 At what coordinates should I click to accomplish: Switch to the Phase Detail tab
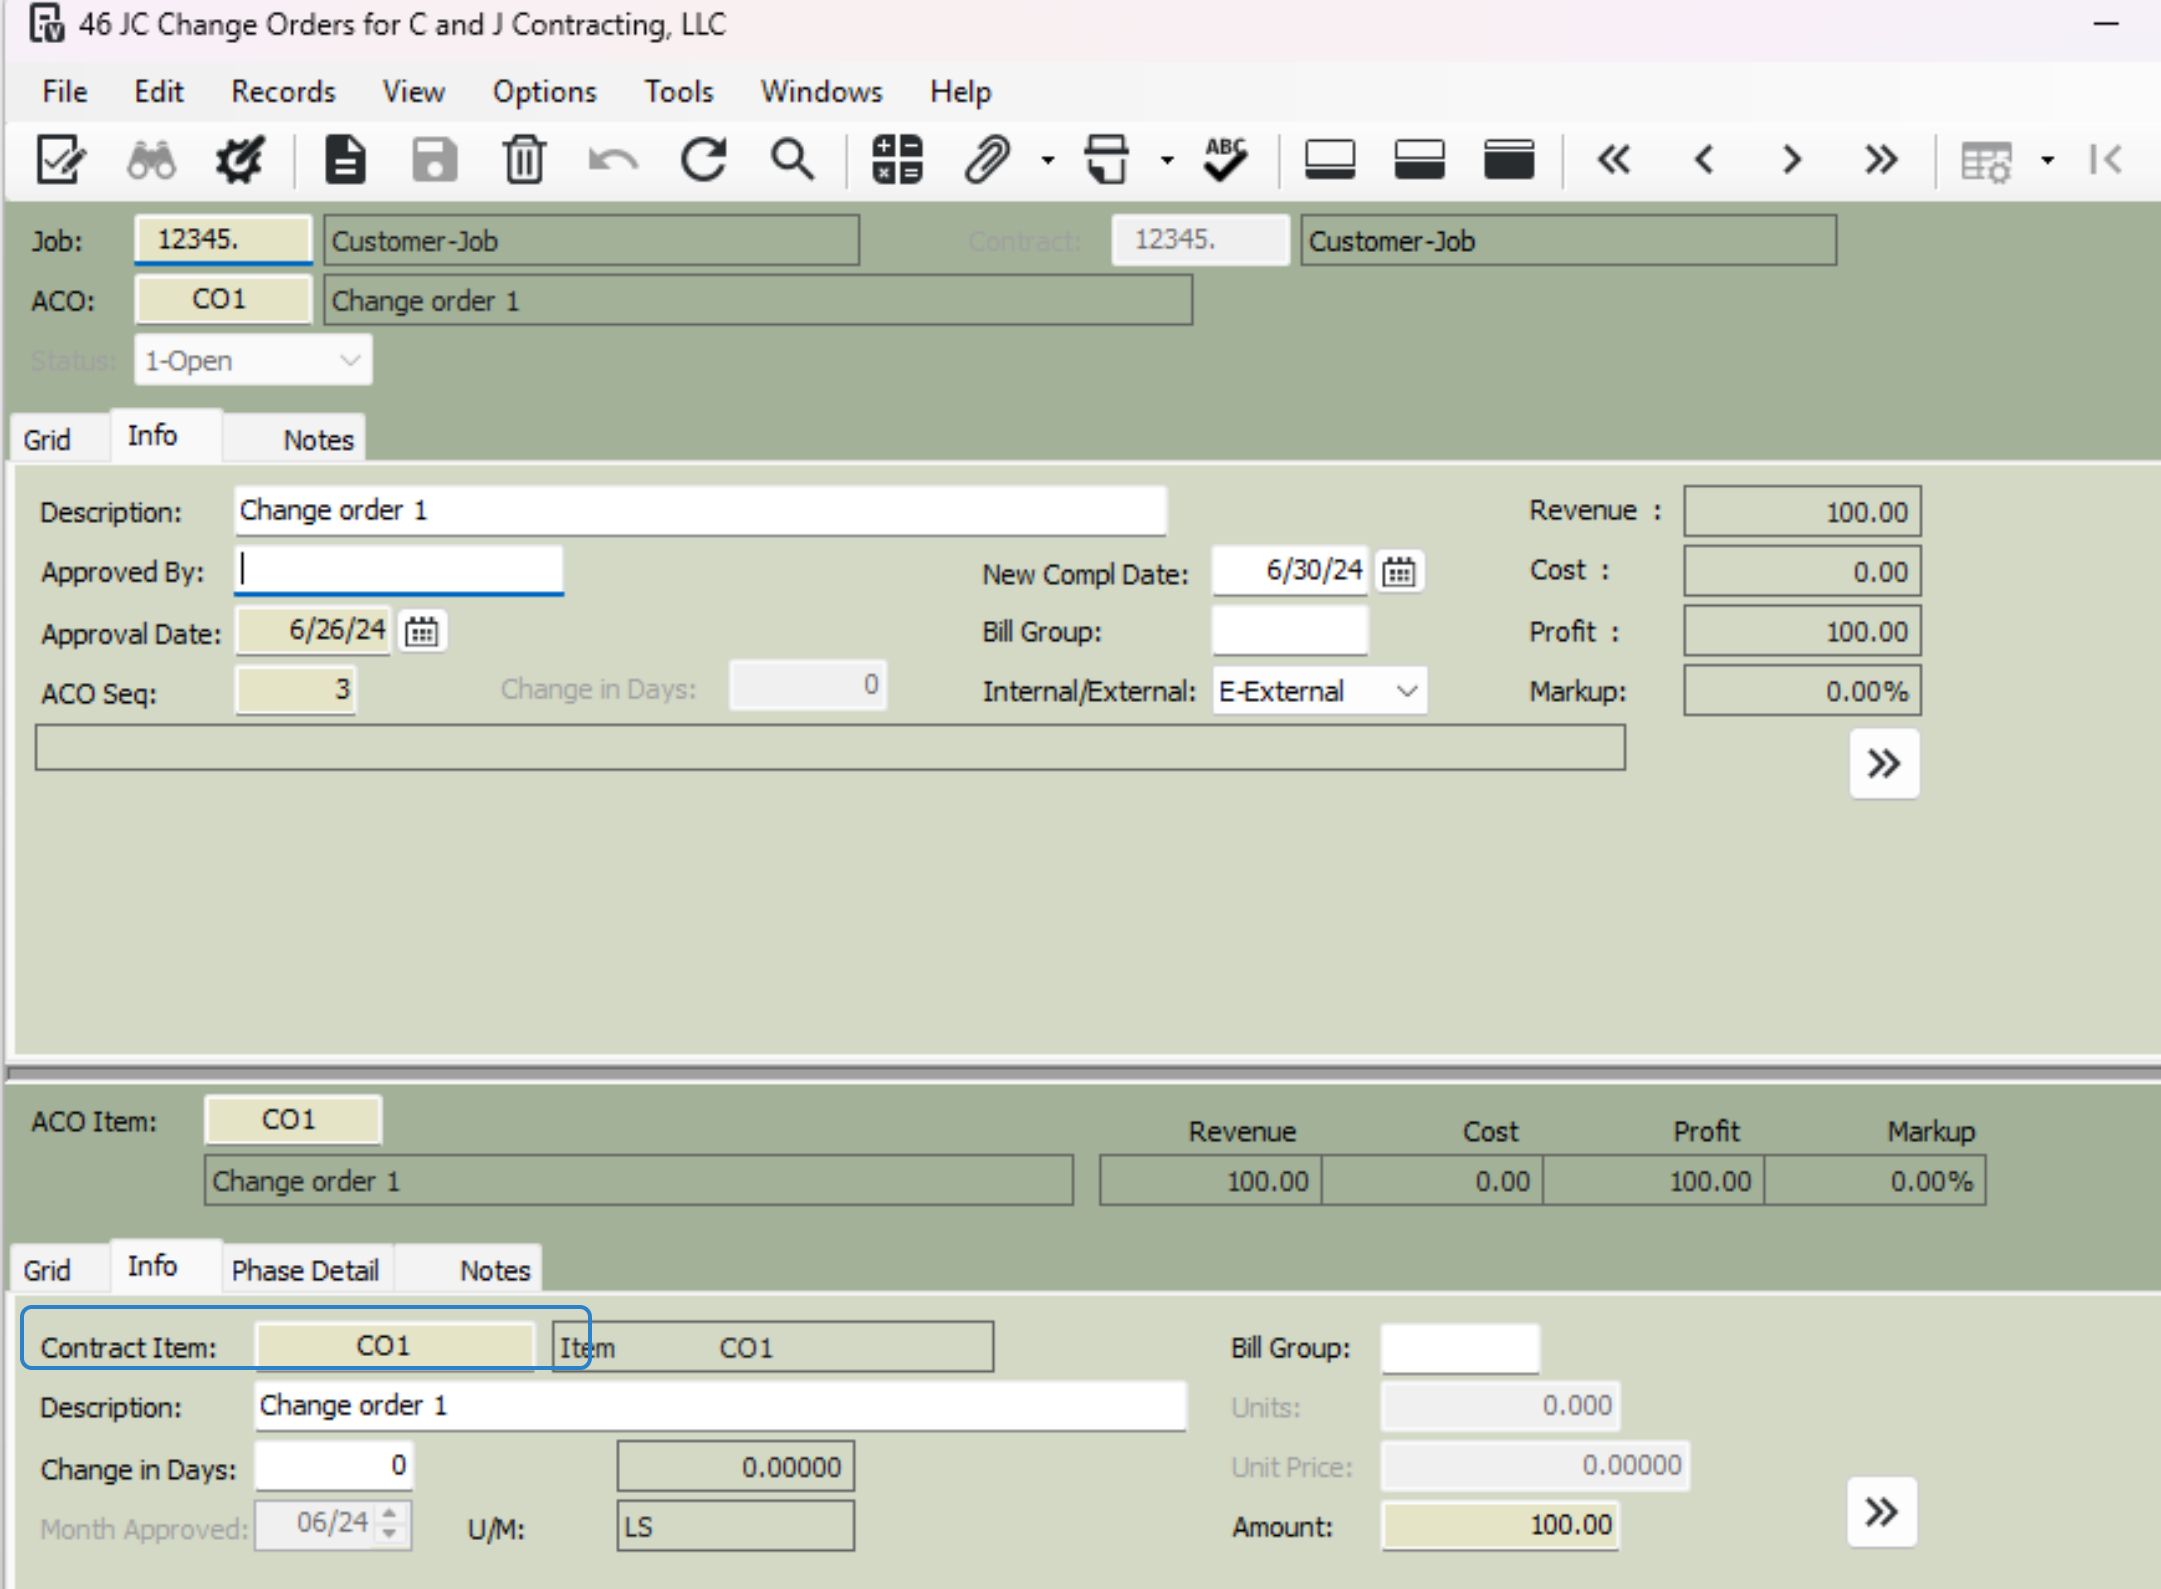click(305, 1270)
